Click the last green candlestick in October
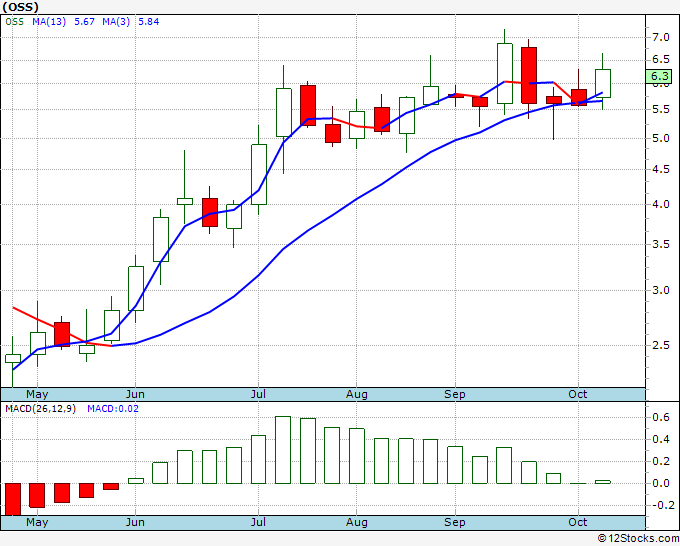This screenshot has width=680, height=546. [603, 83]
